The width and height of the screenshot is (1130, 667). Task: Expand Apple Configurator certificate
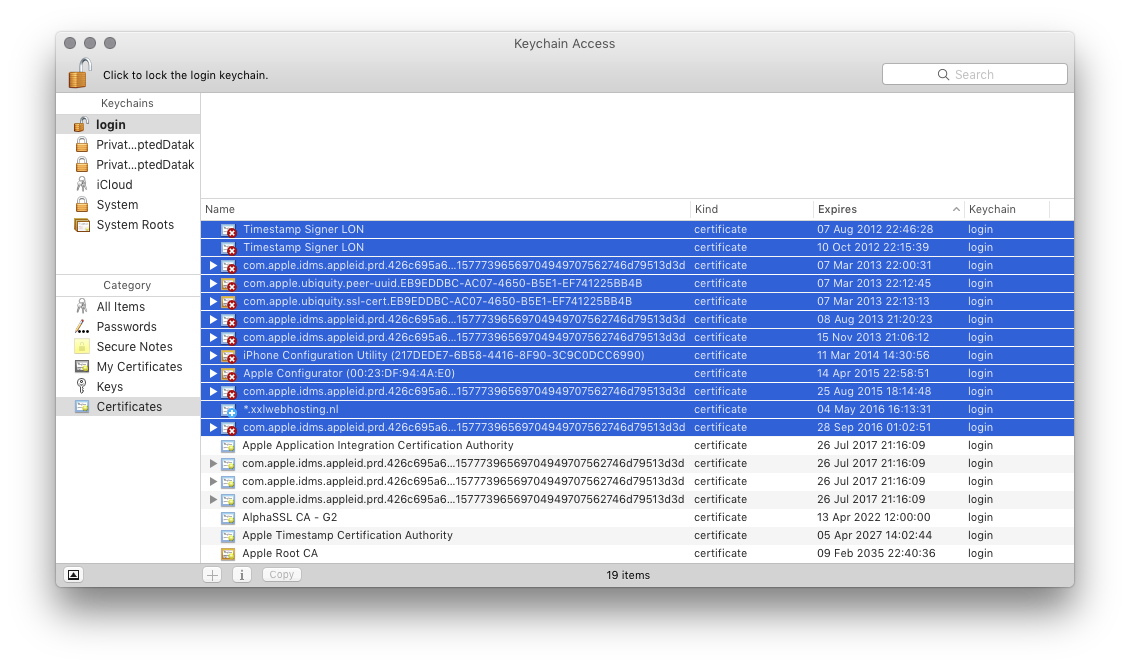click(x=213, y=373)
